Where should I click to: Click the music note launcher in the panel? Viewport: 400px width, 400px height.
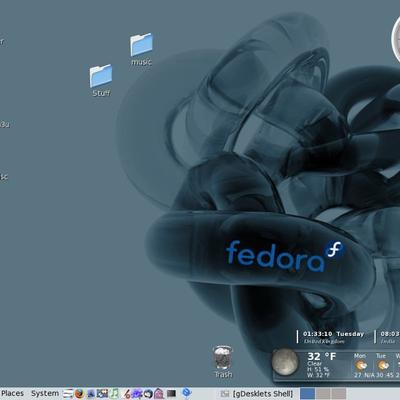tap(114, 393)
